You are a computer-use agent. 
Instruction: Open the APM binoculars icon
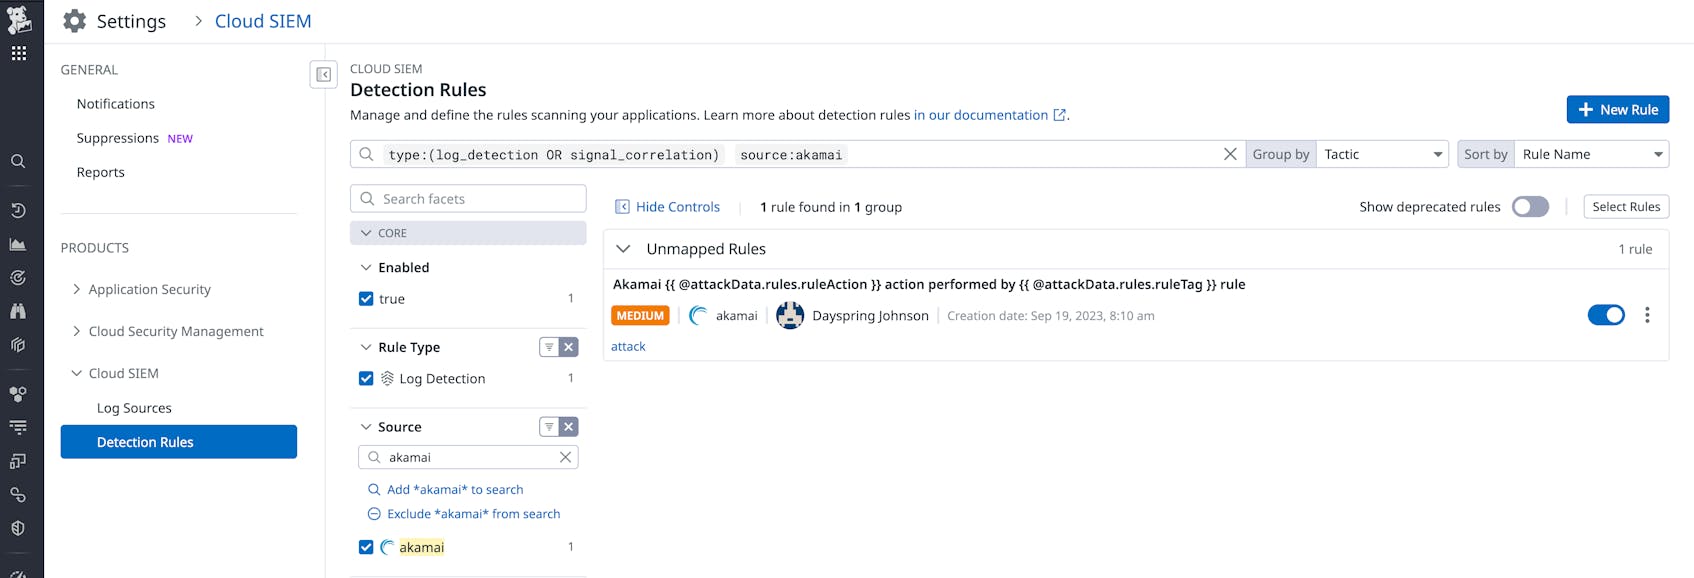coord(18,310)
